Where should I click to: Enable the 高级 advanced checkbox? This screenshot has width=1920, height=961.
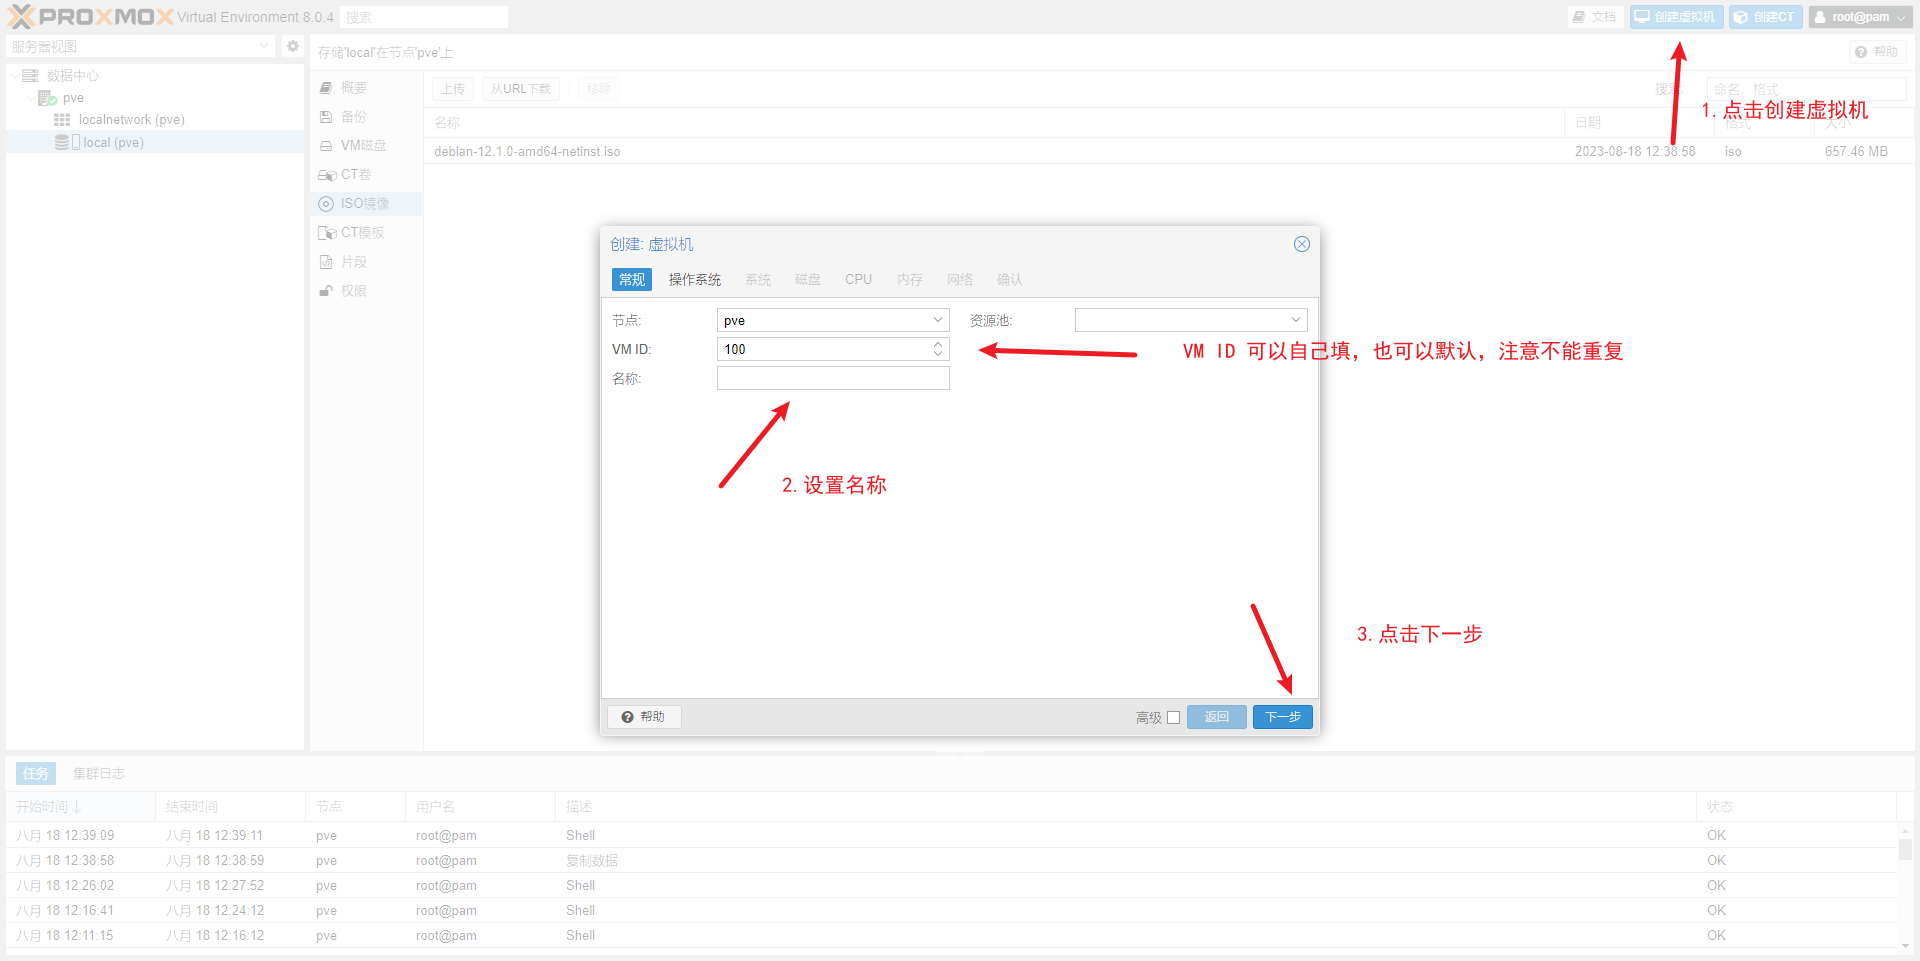(x=1173, y=718)
